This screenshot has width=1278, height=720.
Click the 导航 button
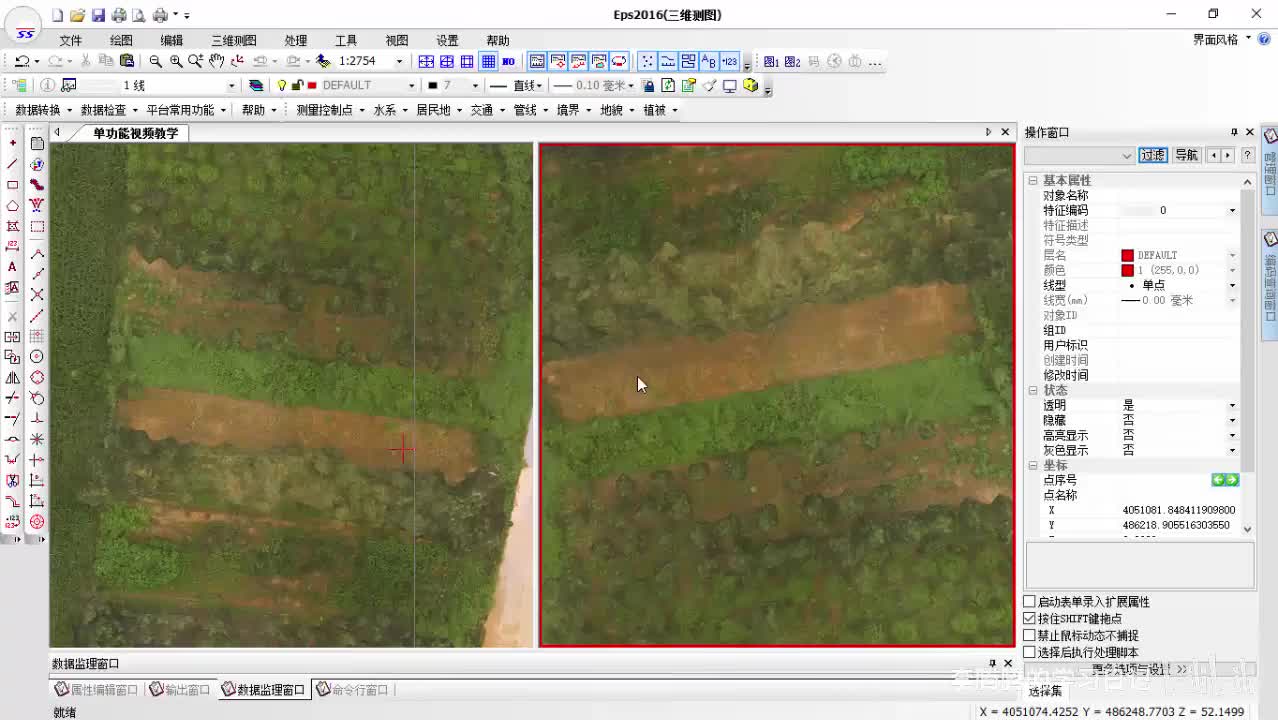[x=1186, y=155]
